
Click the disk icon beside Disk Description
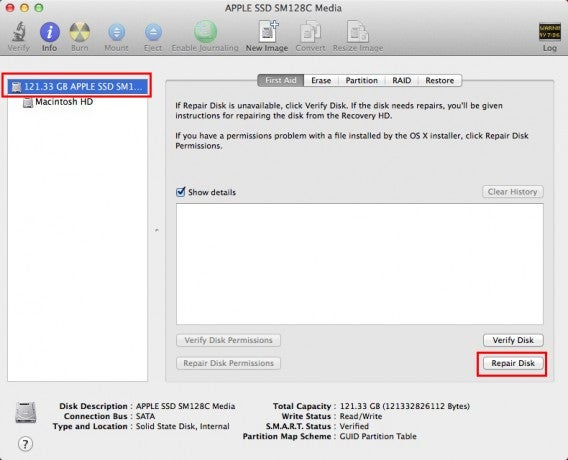pyautogui.click(x=26, y=412)
